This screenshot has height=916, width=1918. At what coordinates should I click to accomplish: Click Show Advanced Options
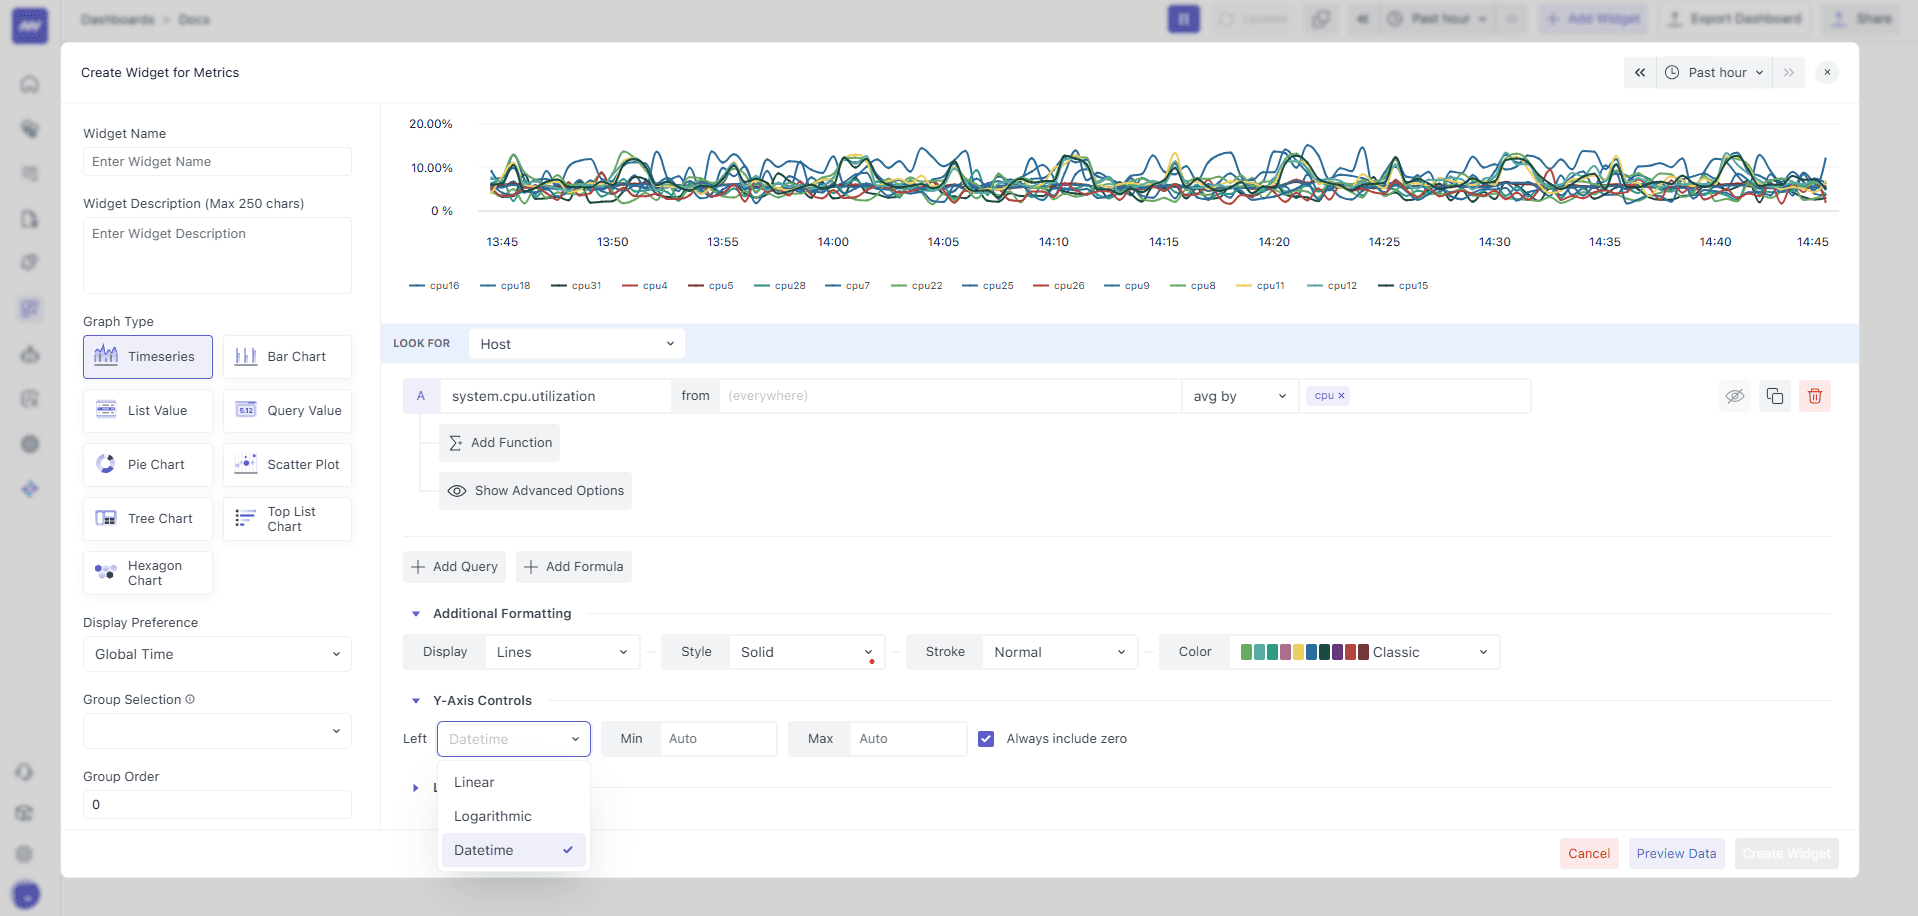(535, 490)
